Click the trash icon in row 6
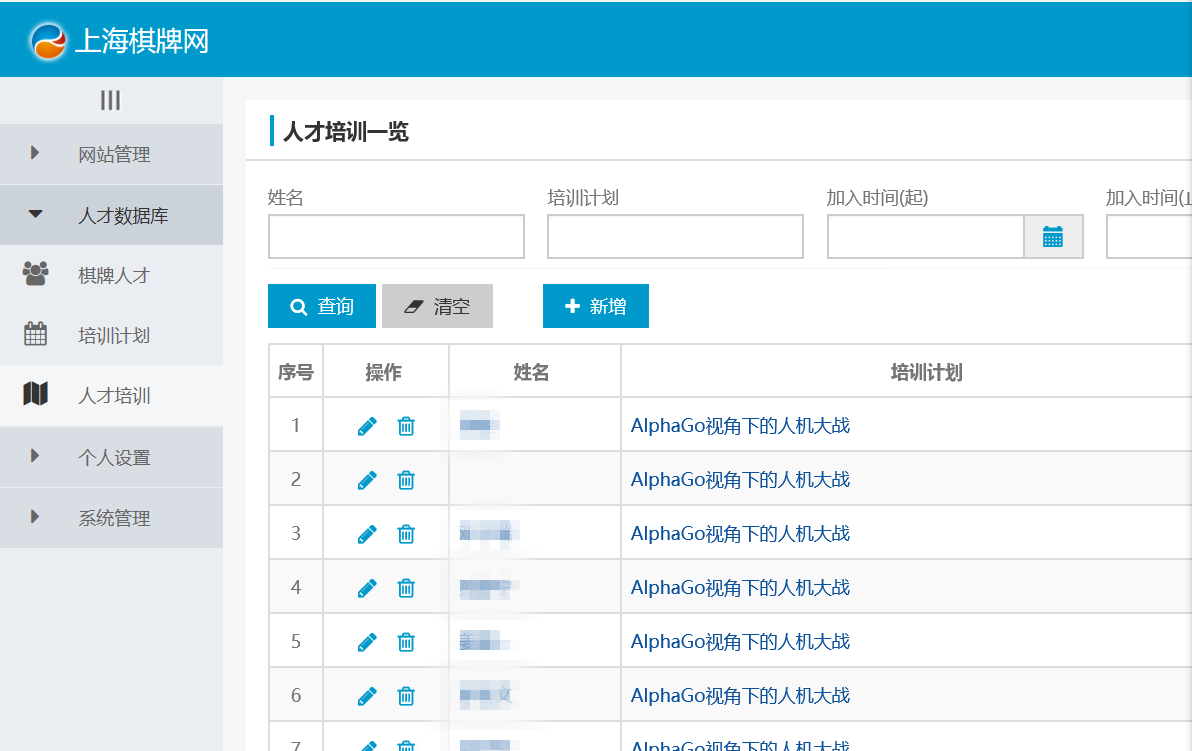 pos(406,696)
